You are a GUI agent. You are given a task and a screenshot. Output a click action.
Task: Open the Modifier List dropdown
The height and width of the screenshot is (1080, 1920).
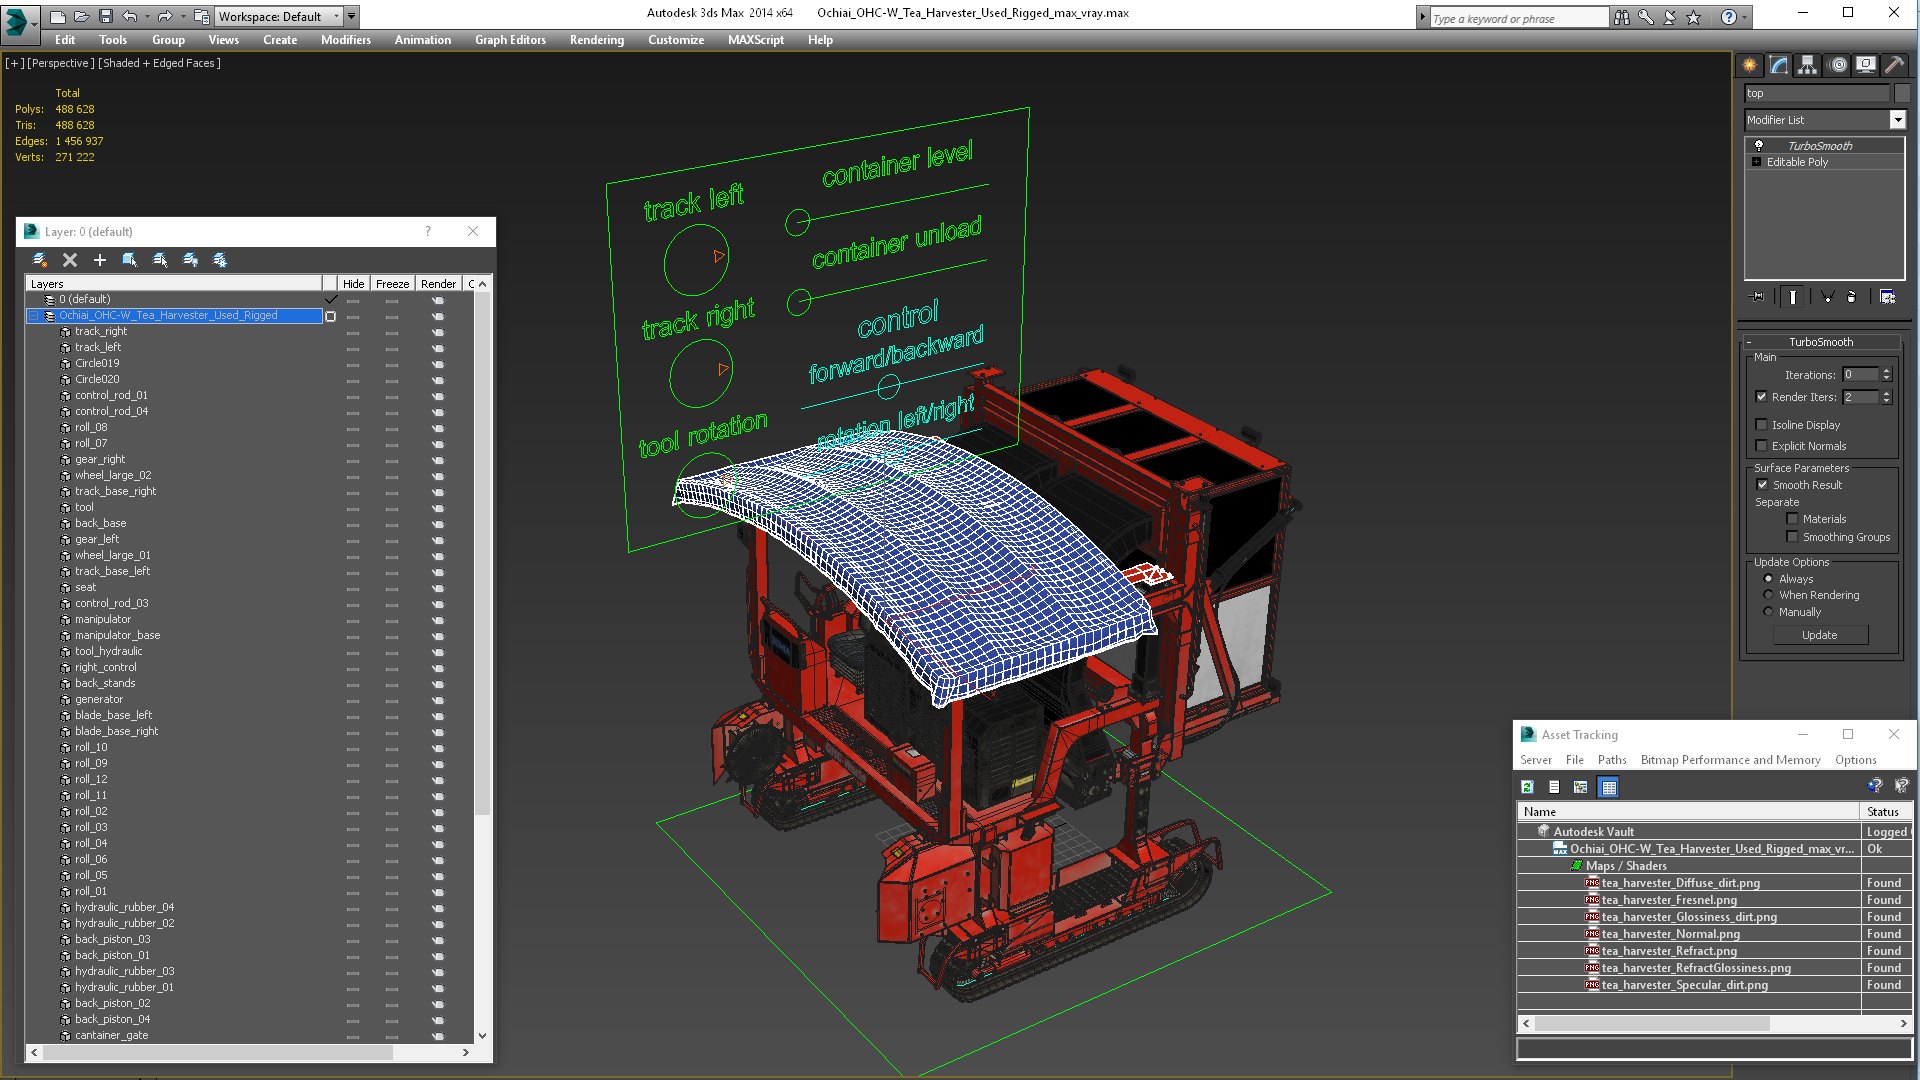click(x=1897, y=120)
